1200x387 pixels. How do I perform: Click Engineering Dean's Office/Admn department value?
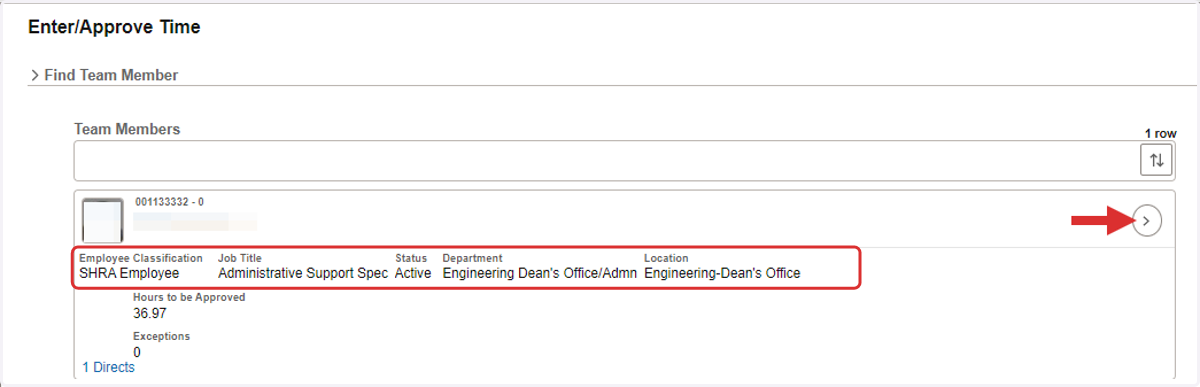pos(540,273)
